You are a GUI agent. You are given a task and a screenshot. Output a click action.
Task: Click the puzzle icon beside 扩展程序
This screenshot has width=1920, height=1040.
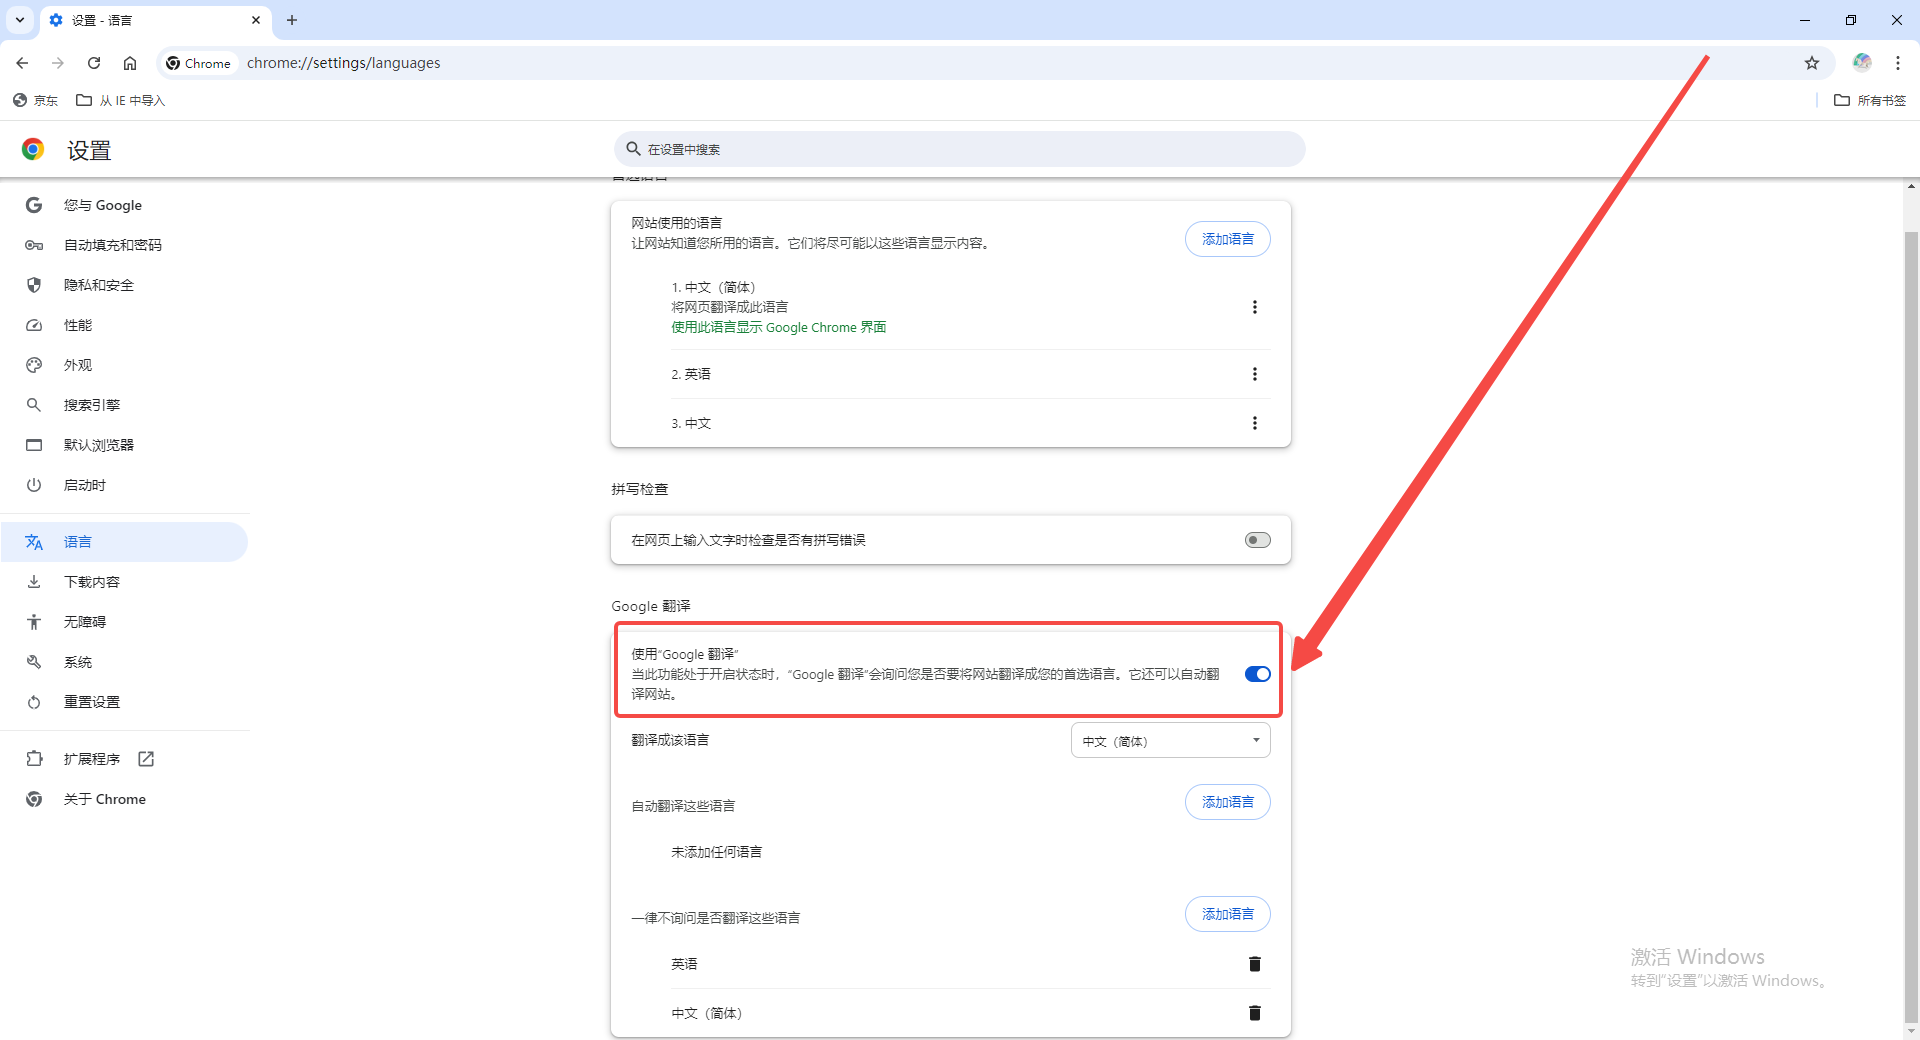[34, 759]
